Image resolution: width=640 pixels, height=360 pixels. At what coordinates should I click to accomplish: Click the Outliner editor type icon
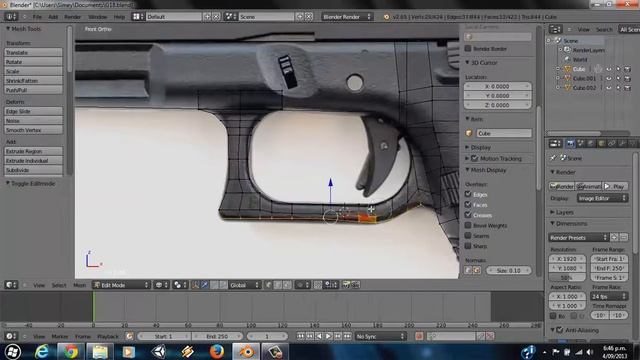point(555,29)
